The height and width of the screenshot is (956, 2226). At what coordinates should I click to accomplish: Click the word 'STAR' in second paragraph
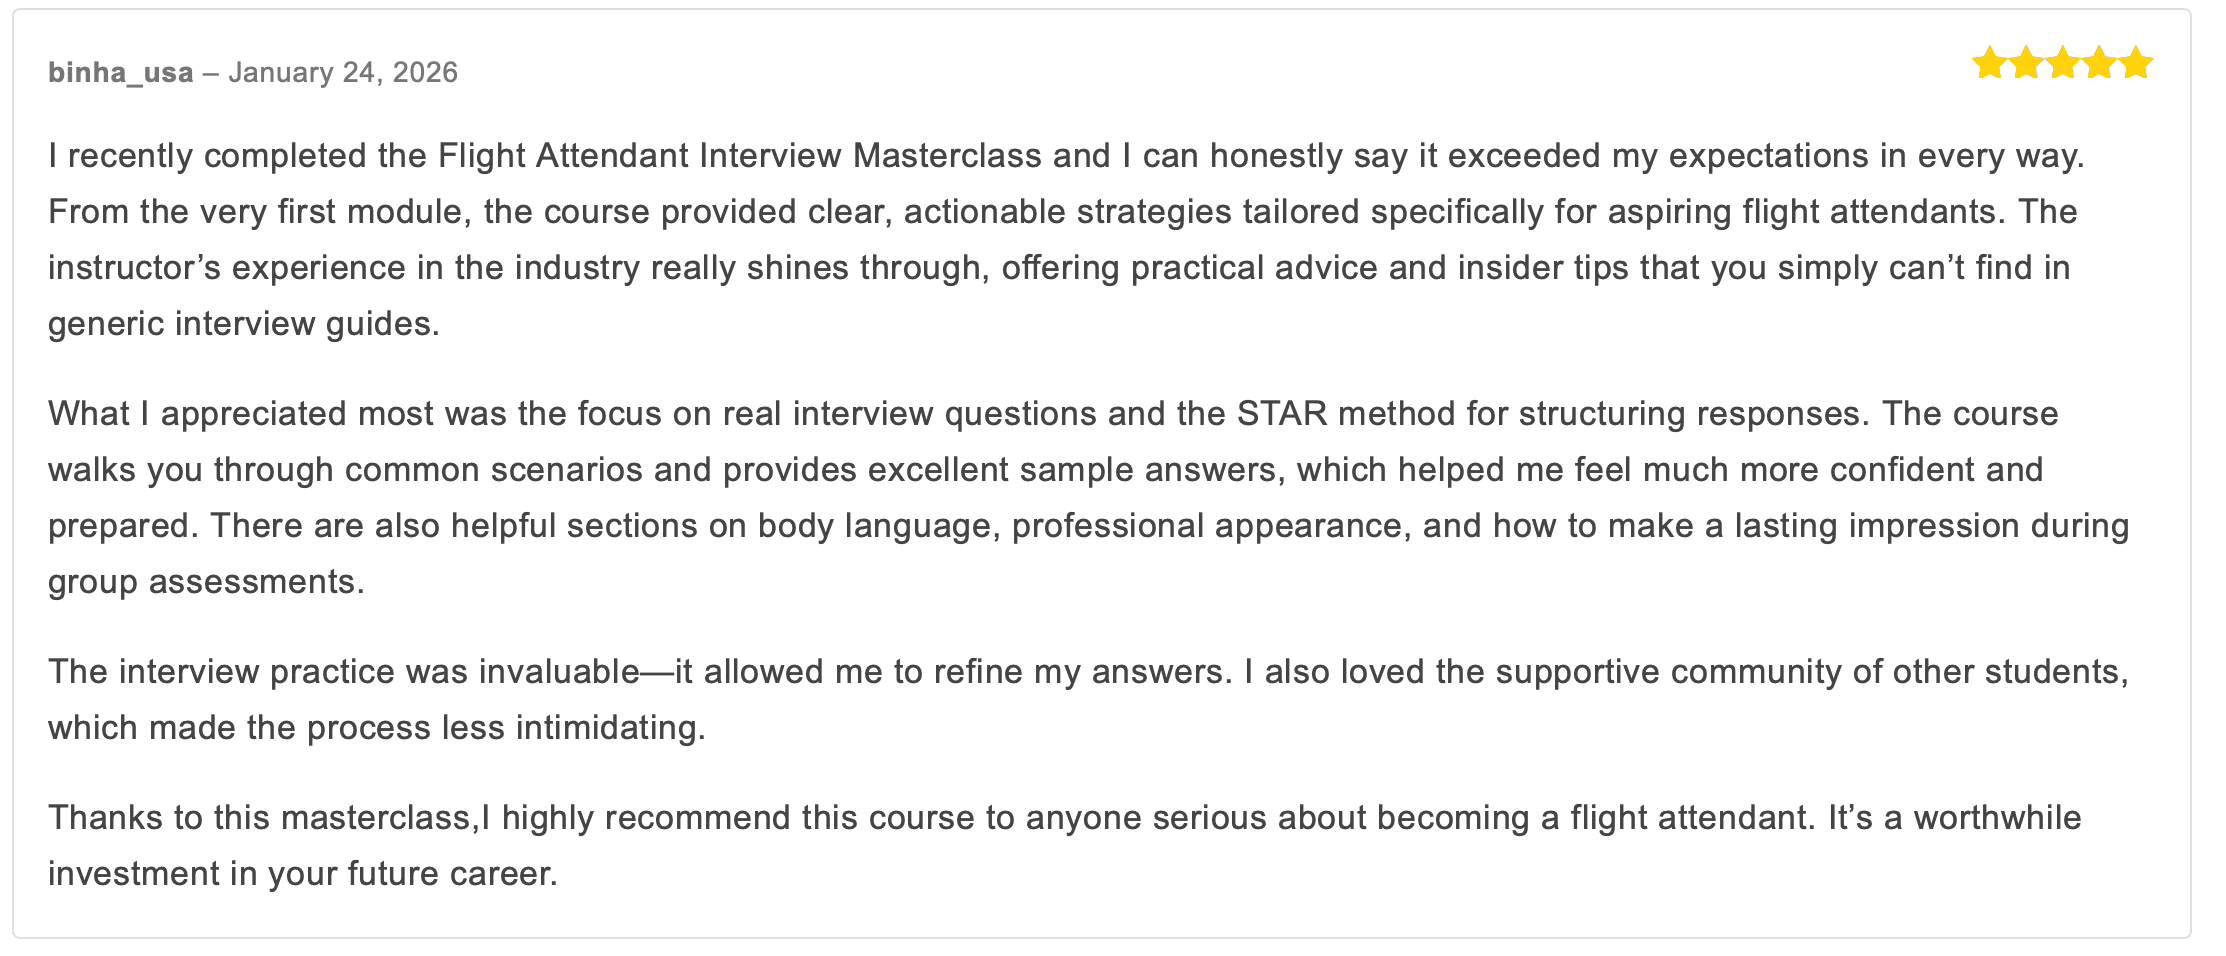coord(1282,414)
